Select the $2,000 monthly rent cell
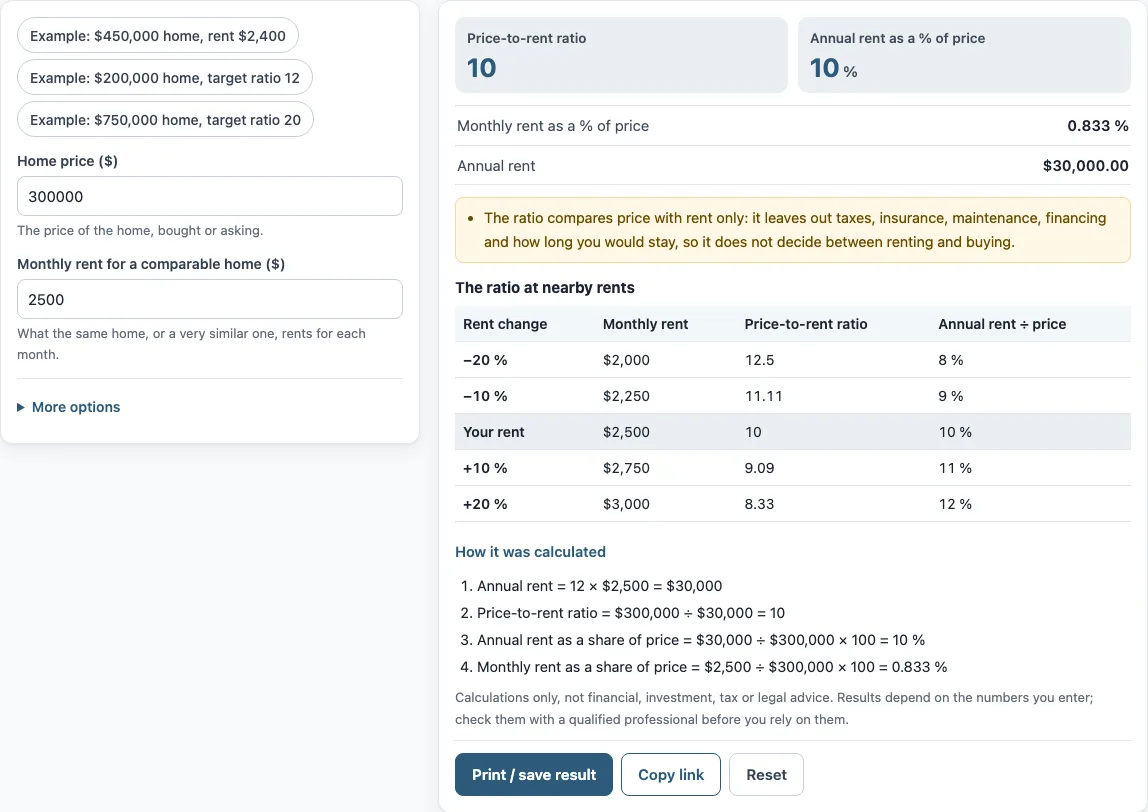1148x812 pixels. 626,360
